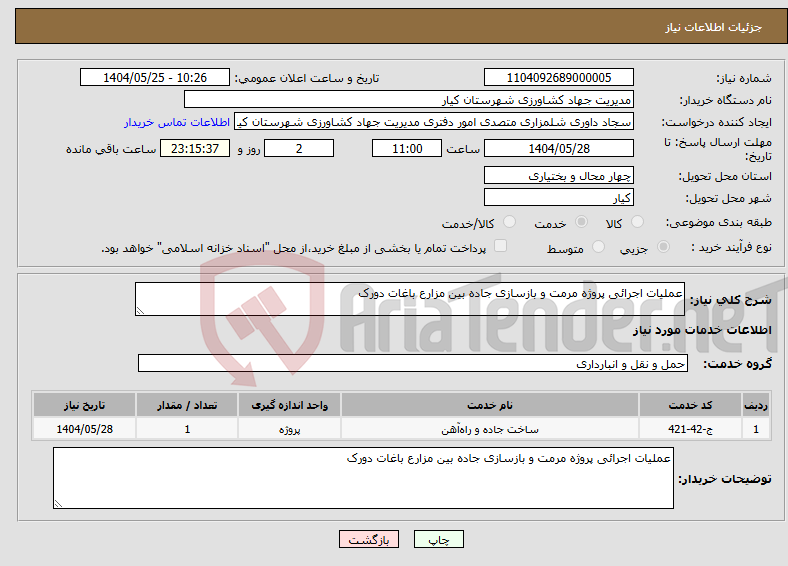This screenshot has height=566, width=788.
Task: Select the کالا/خدمت radio button
Action: (510, 222)
